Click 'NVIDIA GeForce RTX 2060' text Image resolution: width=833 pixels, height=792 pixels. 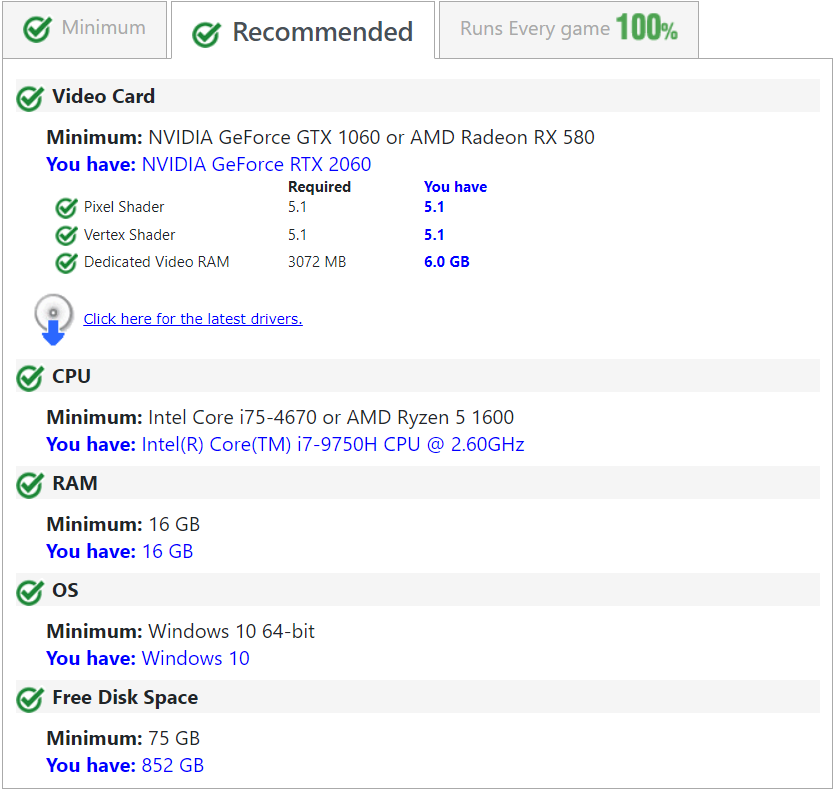coord(256,164)
